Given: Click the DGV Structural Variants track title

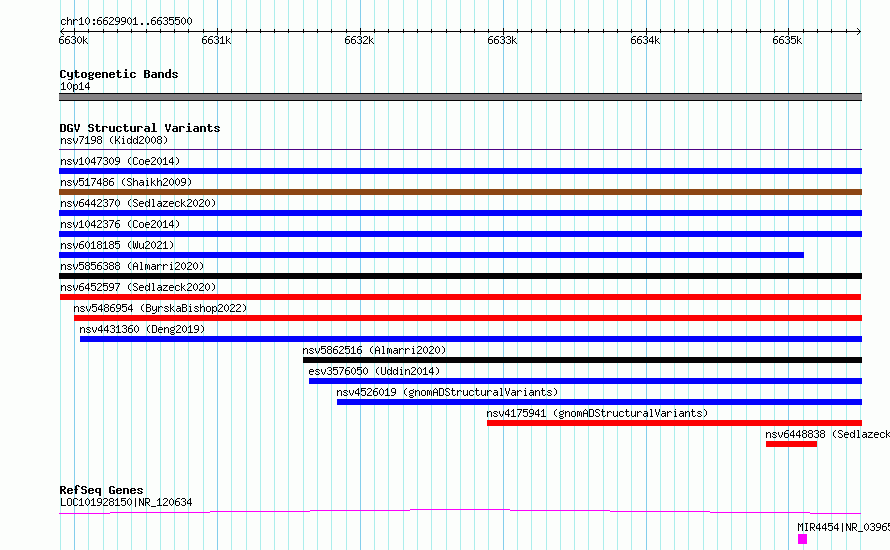Looking at the screenshot, I should pyautogui.click(x=140, y=128).
